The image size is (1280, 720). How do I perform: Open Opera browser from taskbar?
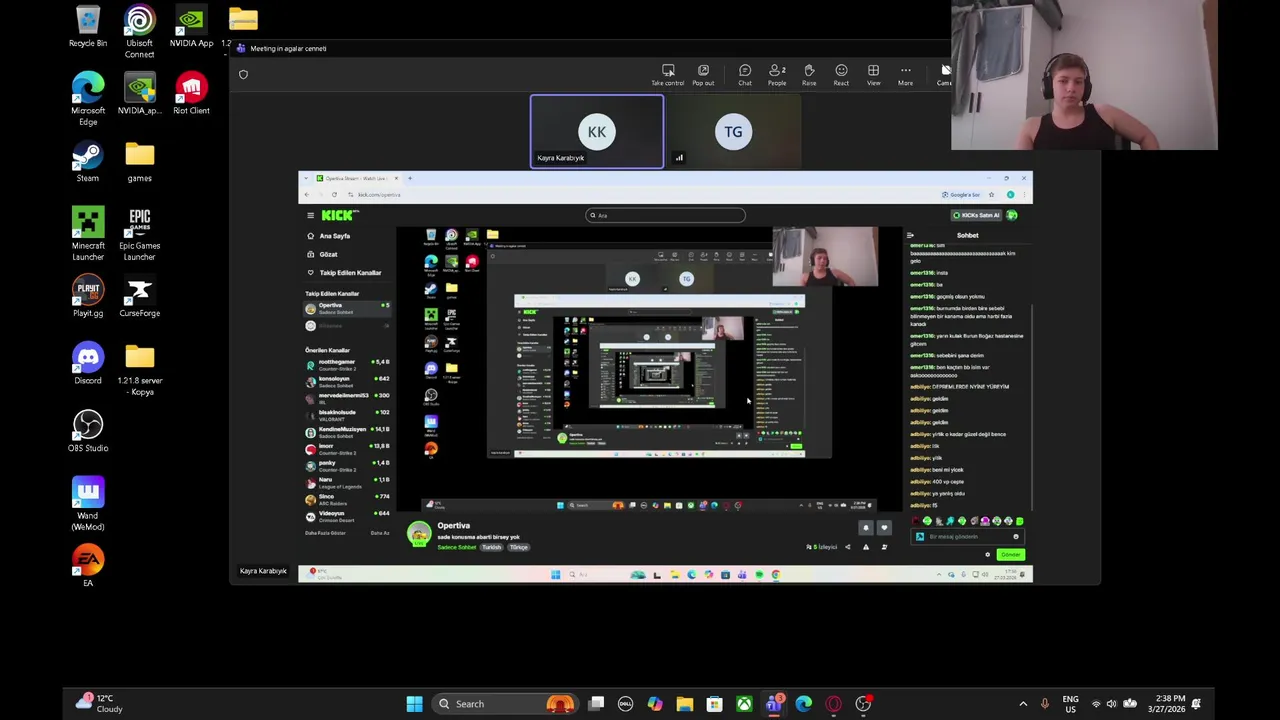[834, 704]
